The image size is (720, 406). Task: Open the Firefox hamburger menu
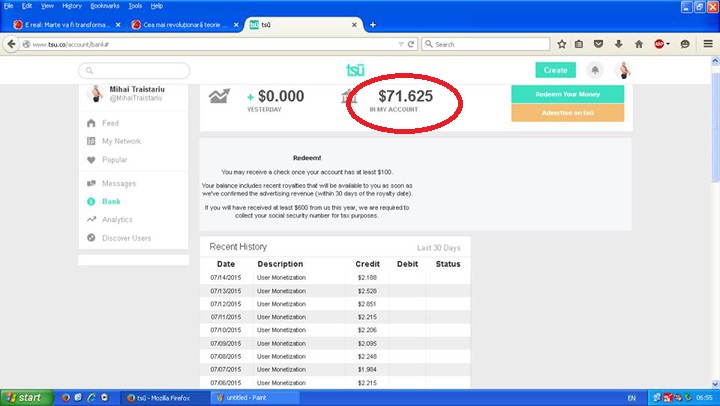pyautogui.click(x=708, y=44)
